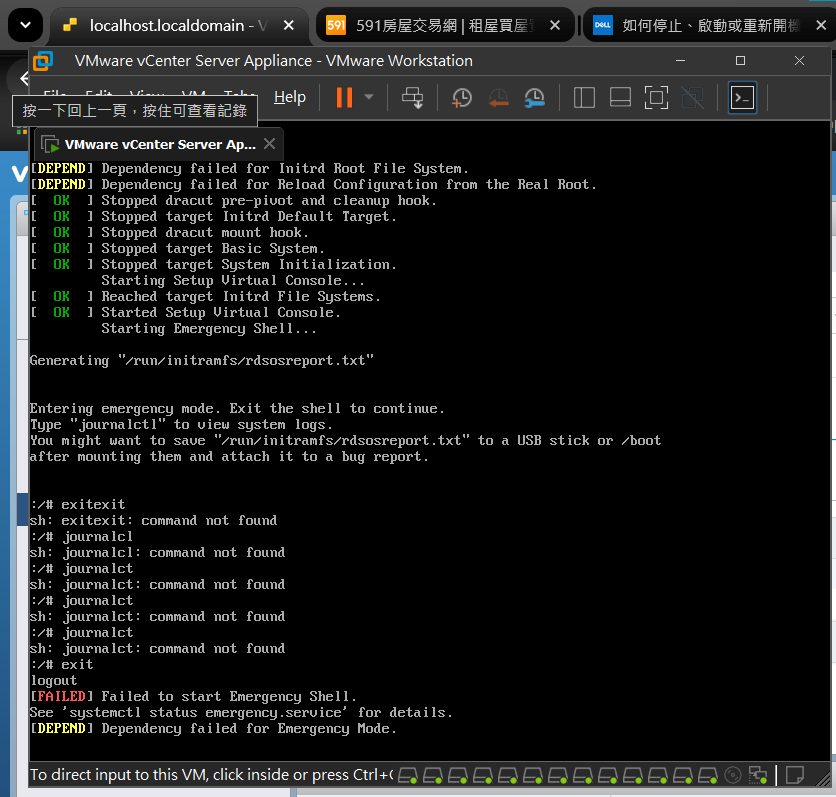Open the Help menu

[290, 97]
